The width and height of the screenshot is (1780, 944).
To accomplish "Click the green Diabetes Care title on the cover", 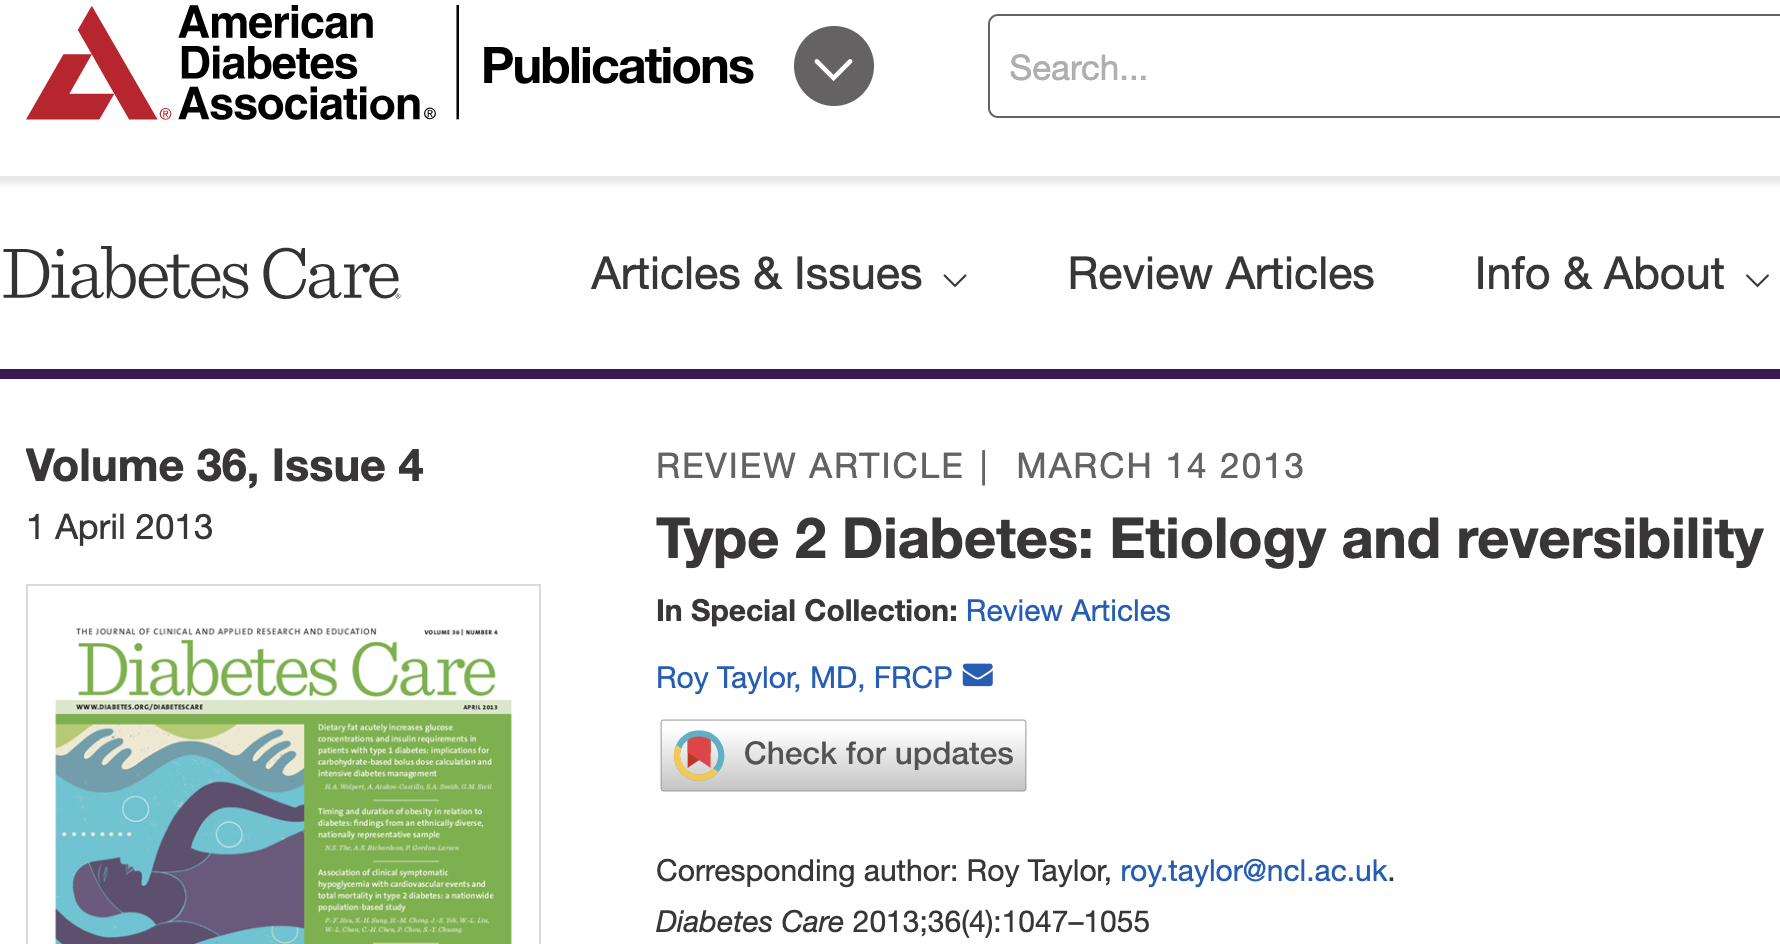I will point(287,670).
